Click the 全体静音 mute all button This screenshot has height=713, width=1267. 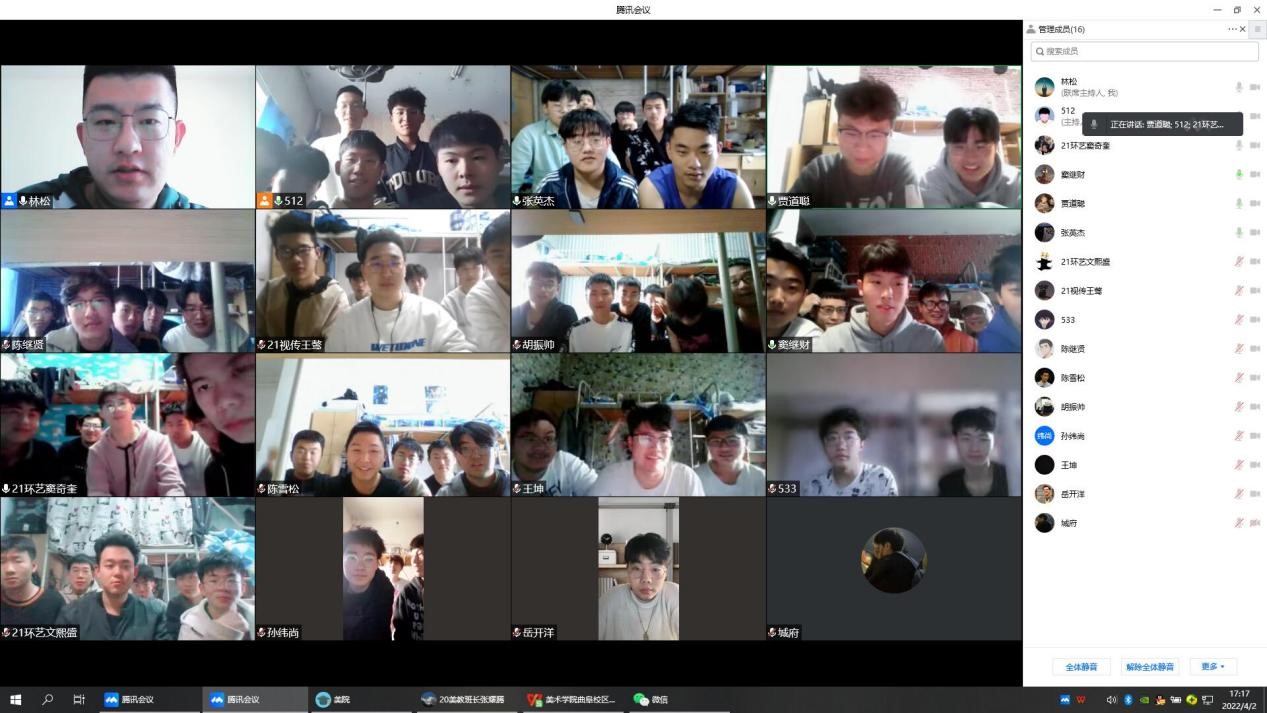1081,667
